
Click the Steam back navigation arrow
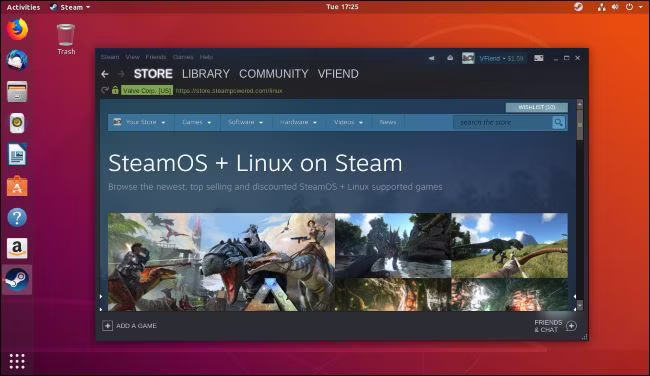(x=105, y=74)
